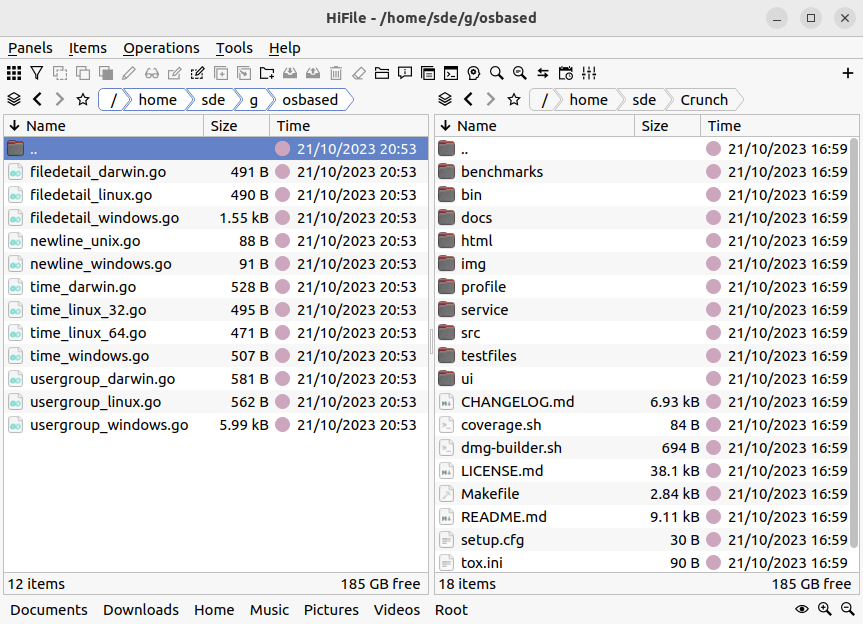Click the head-shaped location icon in toolbar
This screenshot has height=624, width=863.
tap(474, 73)
